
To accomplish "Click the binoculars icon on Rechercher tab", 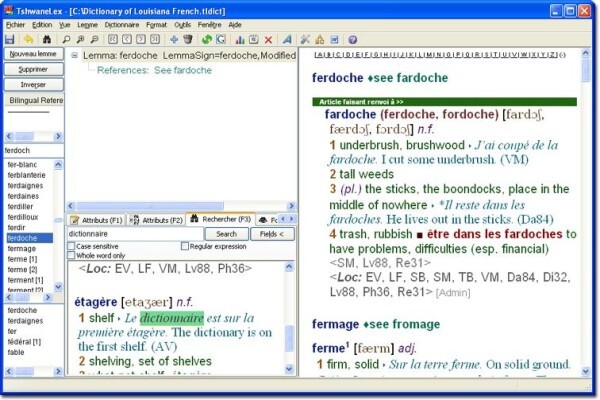I will pyautogui.click(x=194, y=219).
